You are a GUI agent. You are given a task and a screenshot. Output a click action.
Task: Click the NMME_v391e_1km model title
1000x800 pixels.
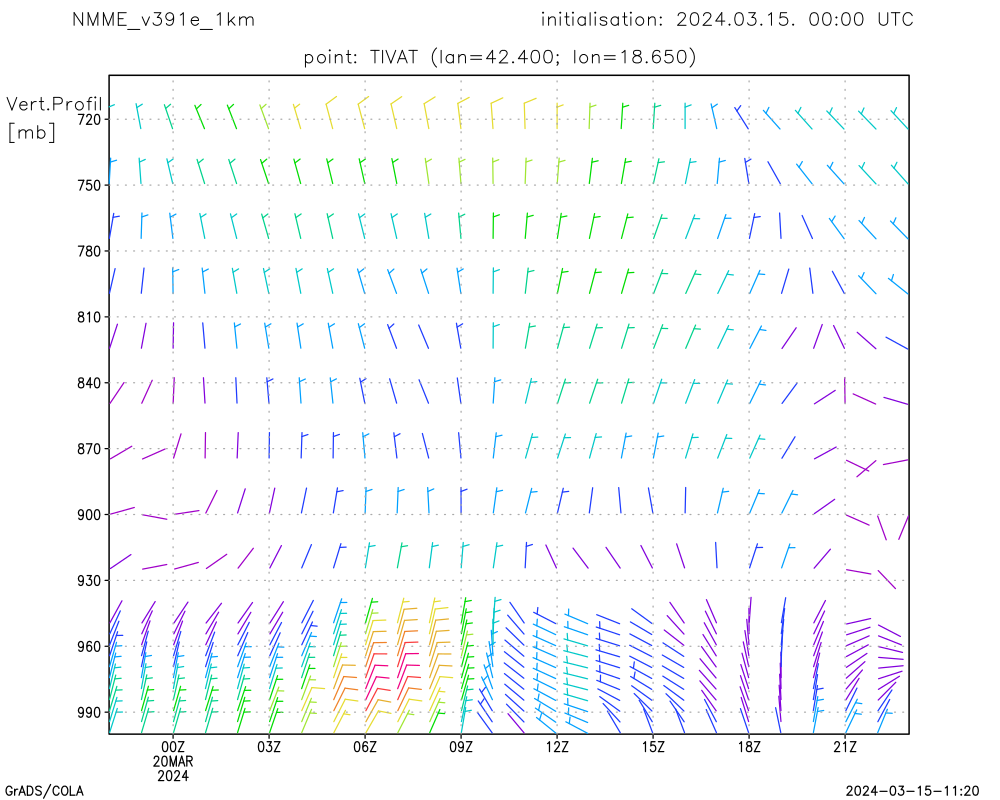(x=163, y=20)
